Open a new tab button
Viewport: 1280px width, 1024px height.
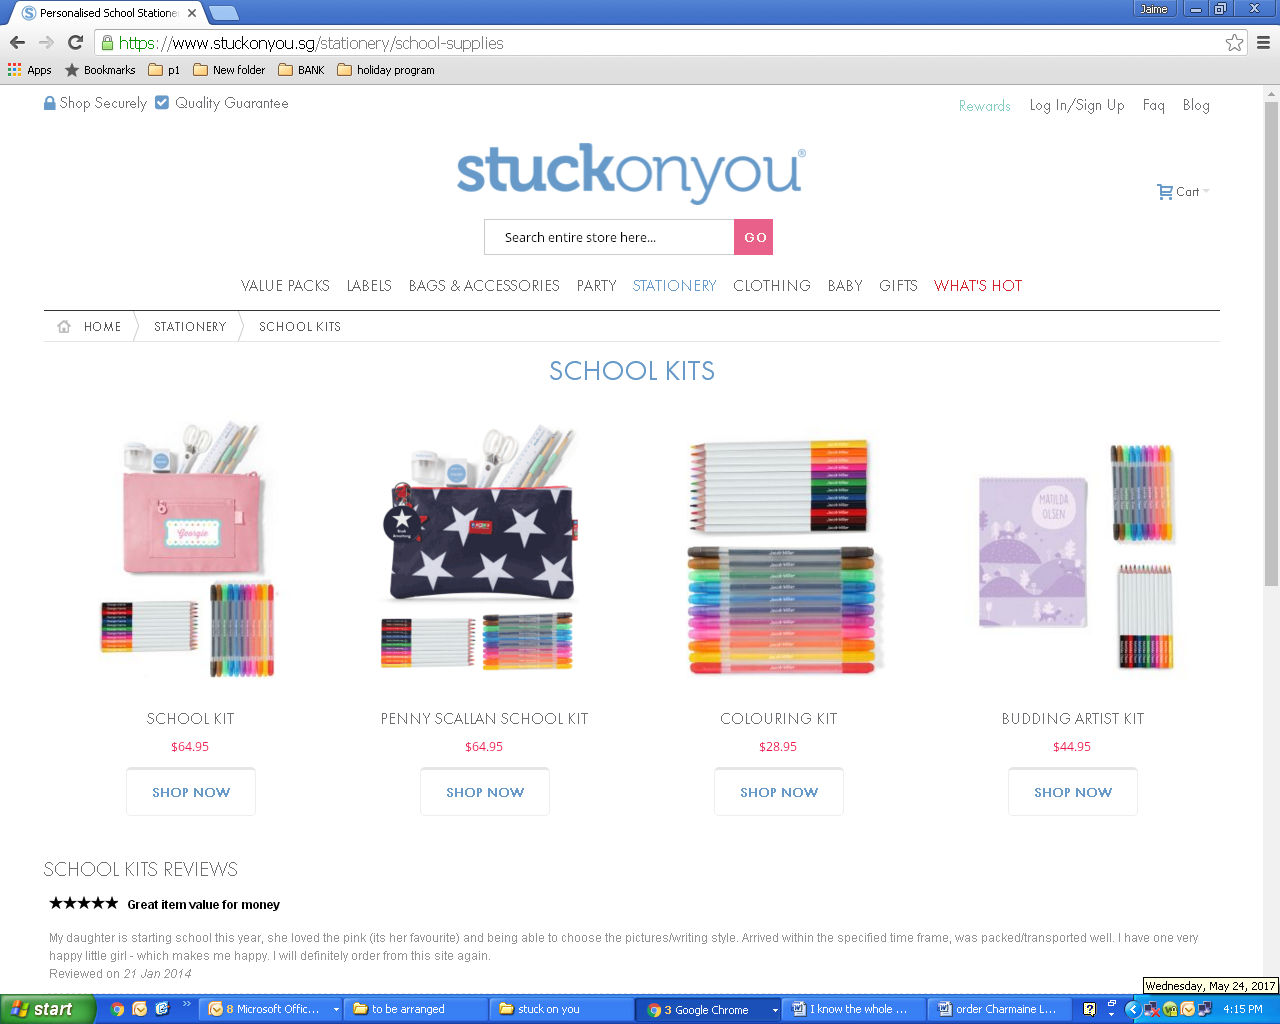223,13
